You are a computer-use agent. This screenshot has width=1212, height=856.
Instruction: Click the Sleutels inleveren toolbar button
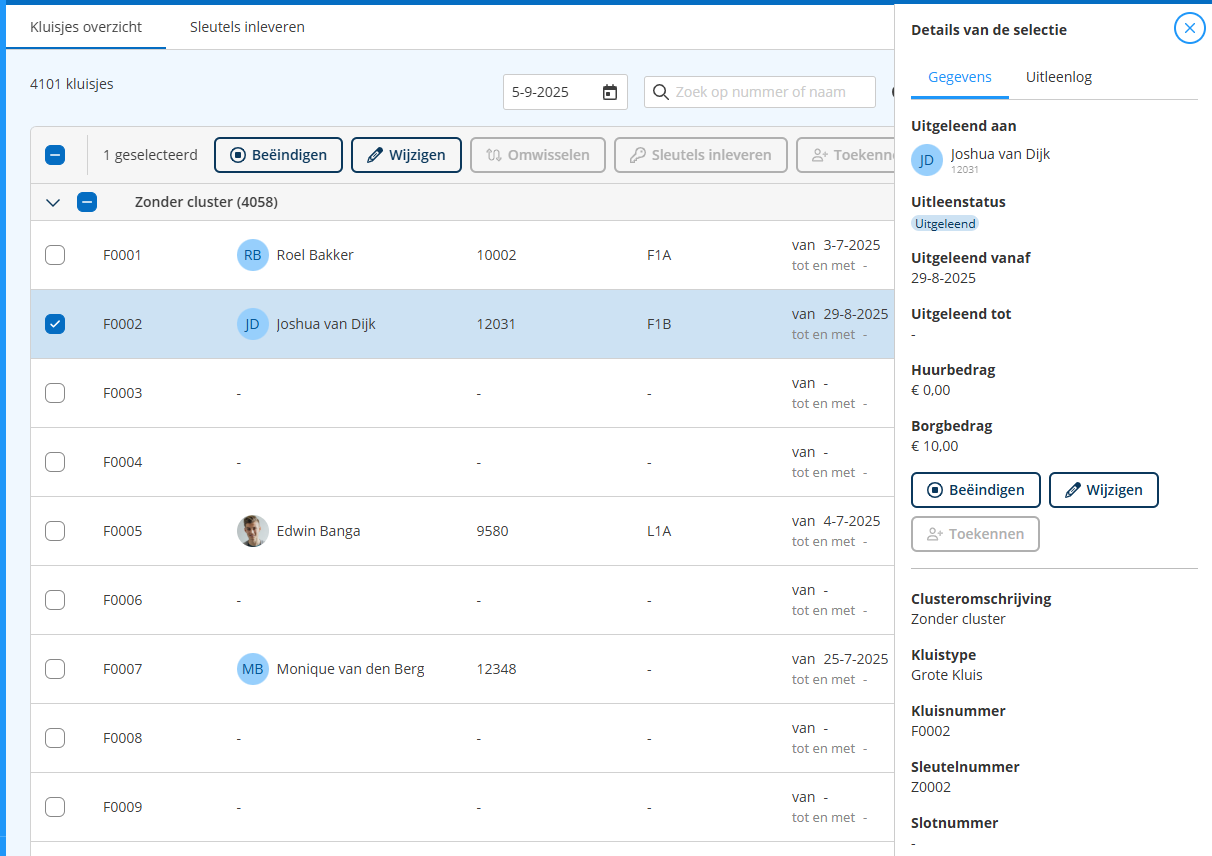pyautogui.click(x=700, y=155)
